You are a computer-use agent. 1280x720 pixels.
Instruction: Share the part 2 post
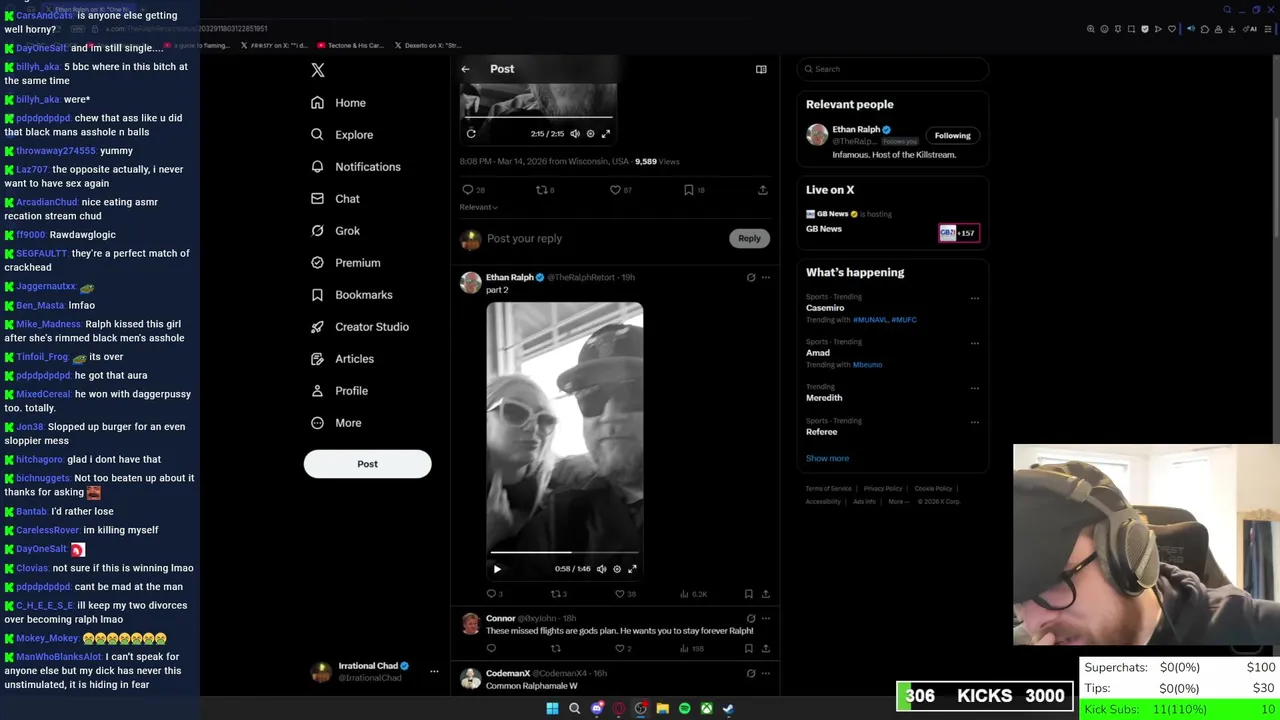coord(766,594)
